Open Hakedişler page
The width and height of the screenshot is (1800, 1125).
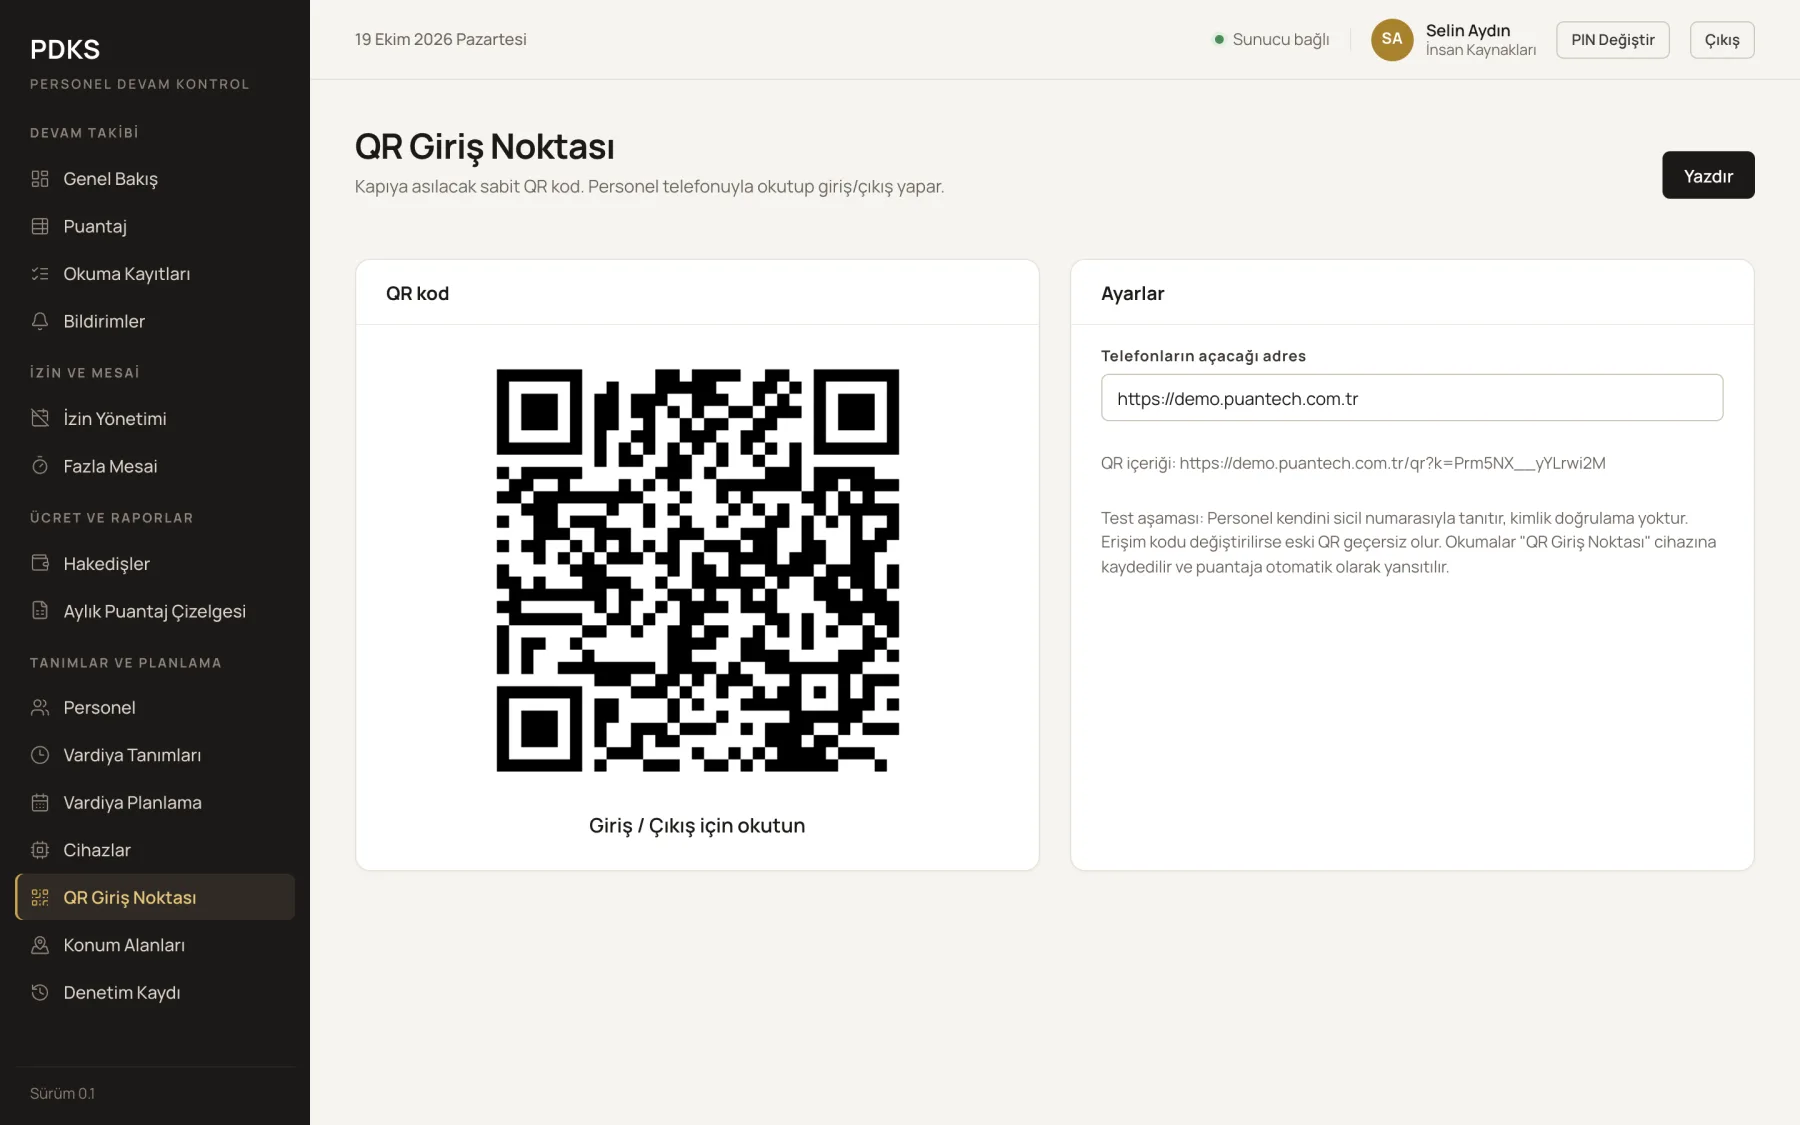(155, 563)
